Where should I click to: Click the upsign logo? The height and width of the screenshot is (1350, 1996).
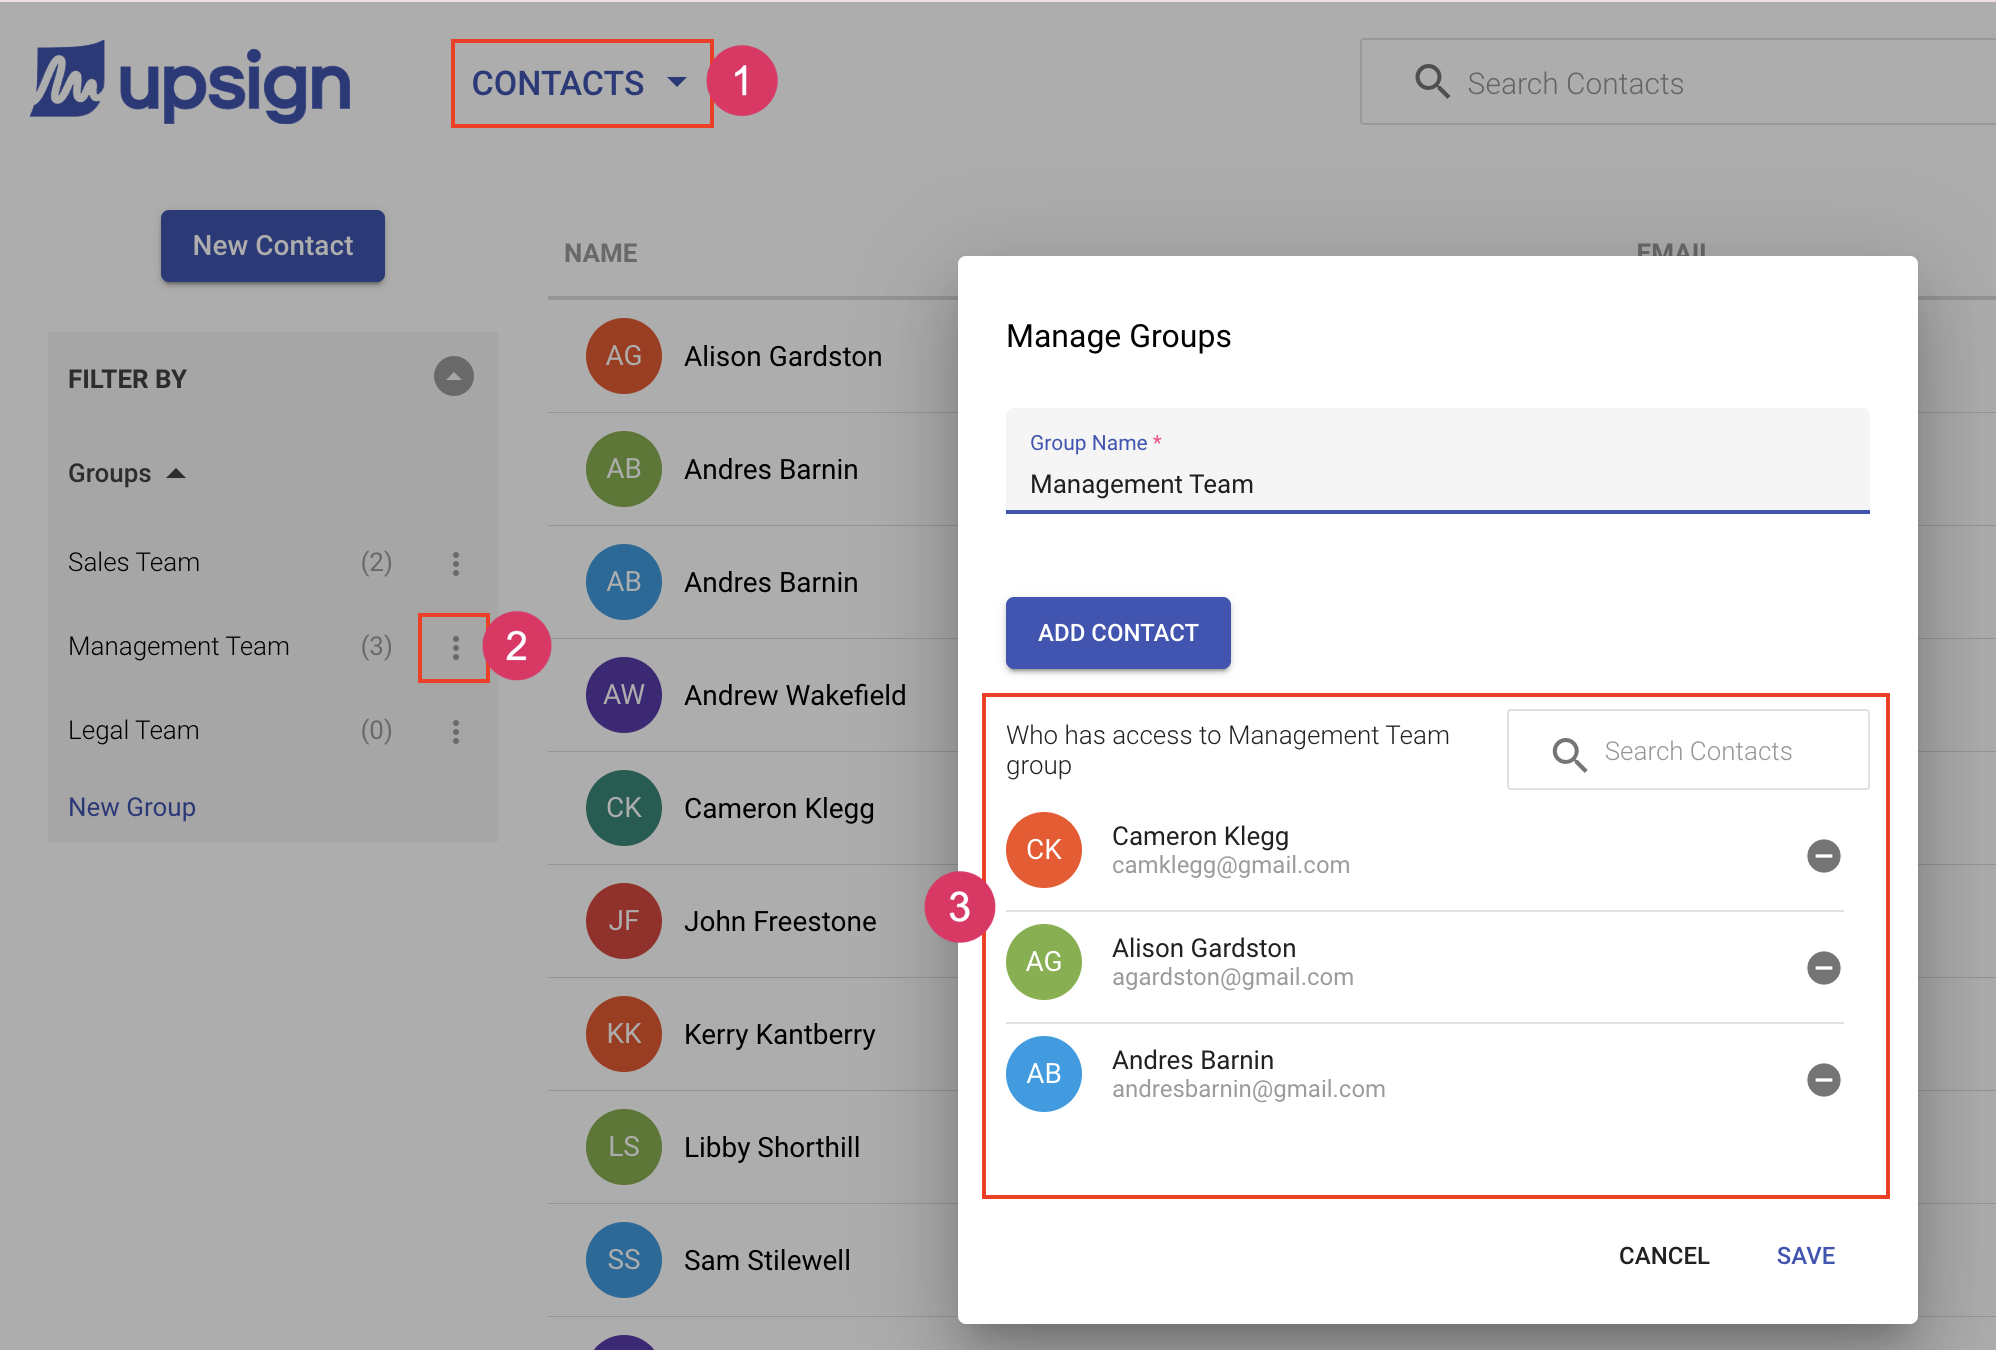190,83
